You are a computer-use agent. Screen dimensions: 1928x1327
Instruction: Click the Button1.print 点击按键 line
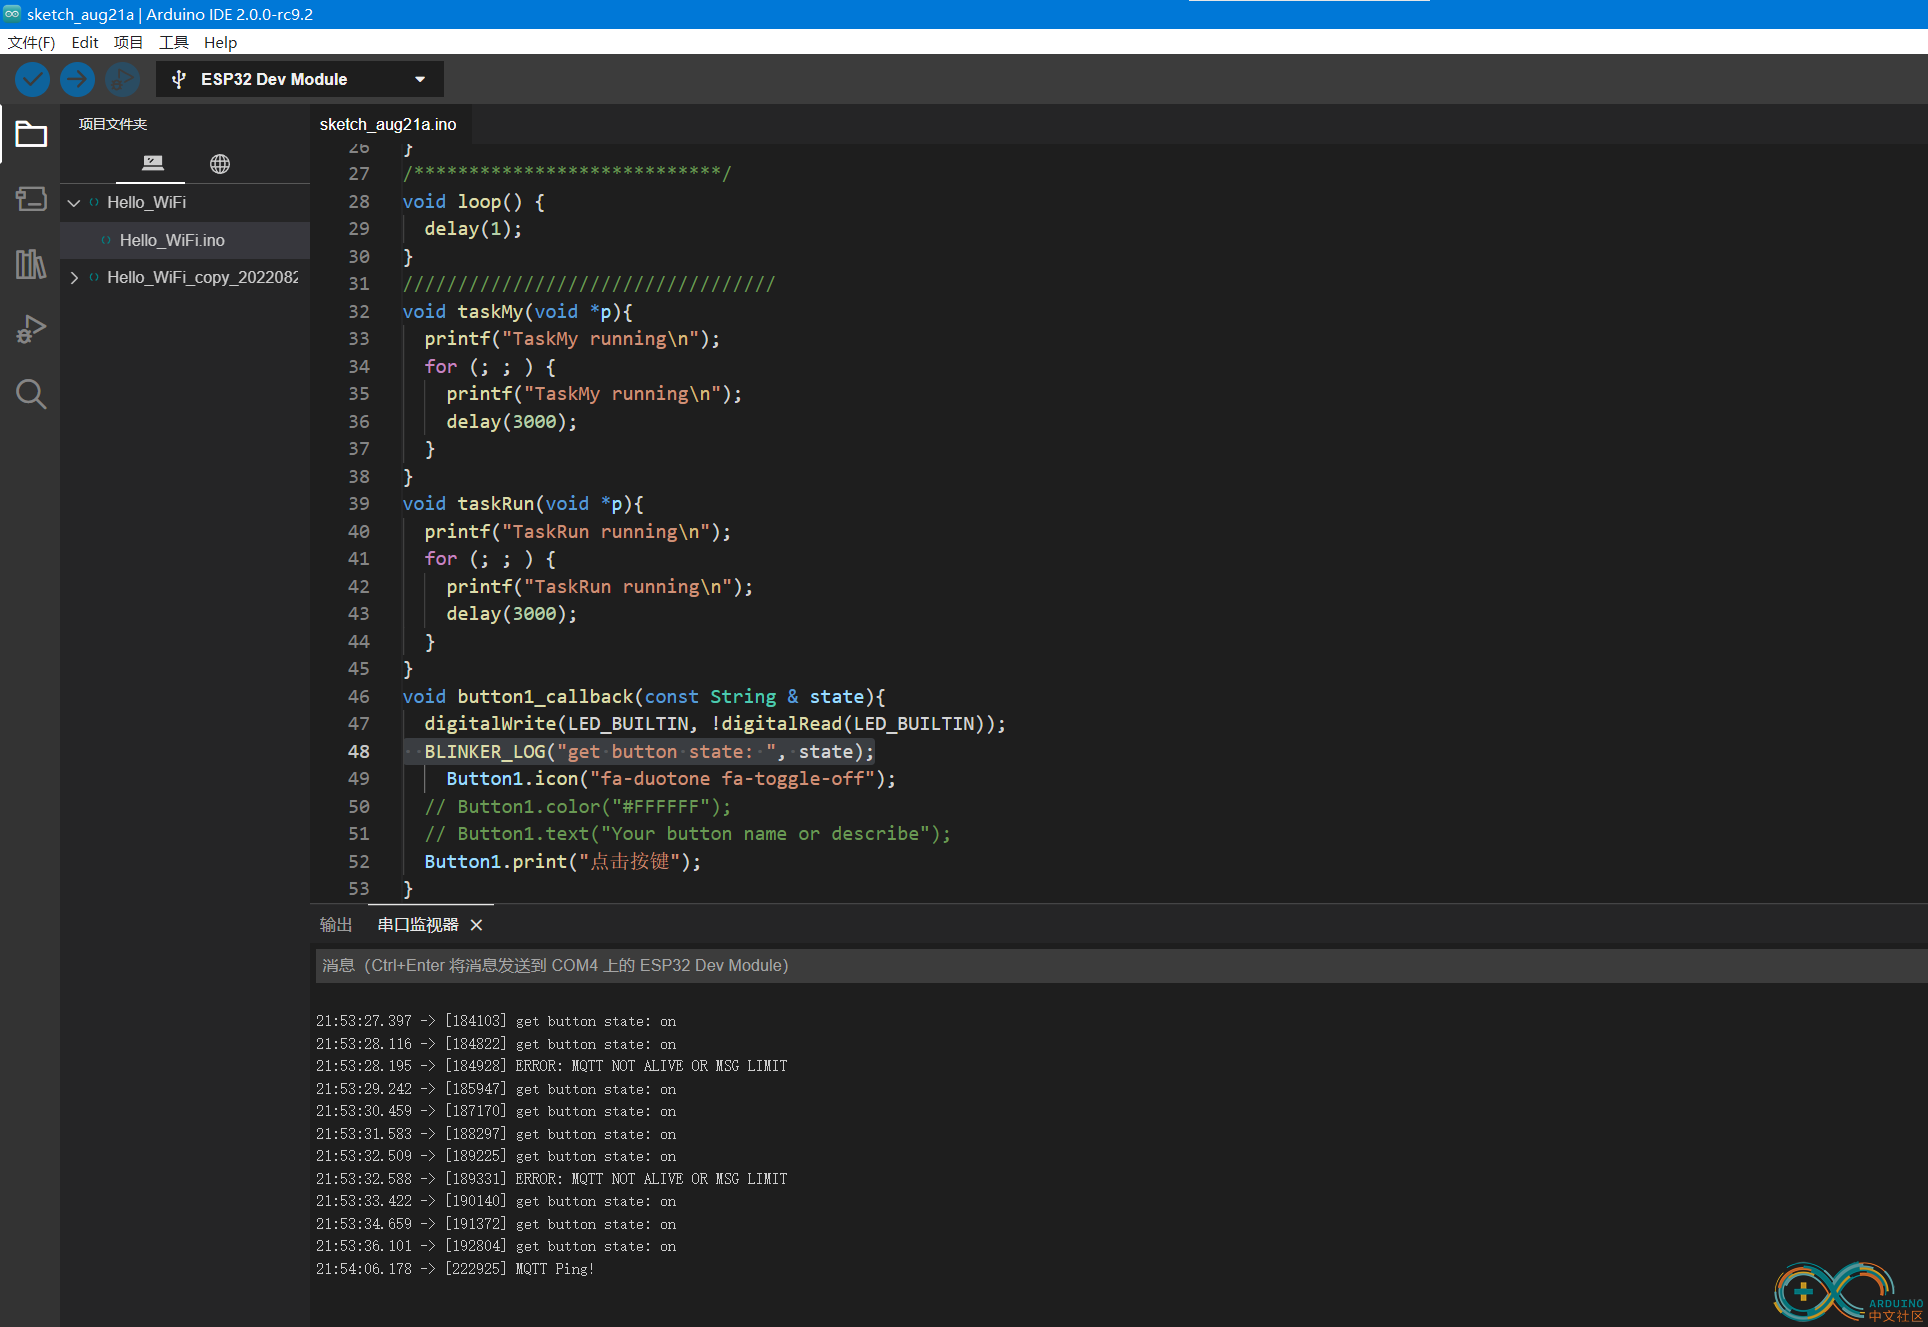tap(563, 861)
